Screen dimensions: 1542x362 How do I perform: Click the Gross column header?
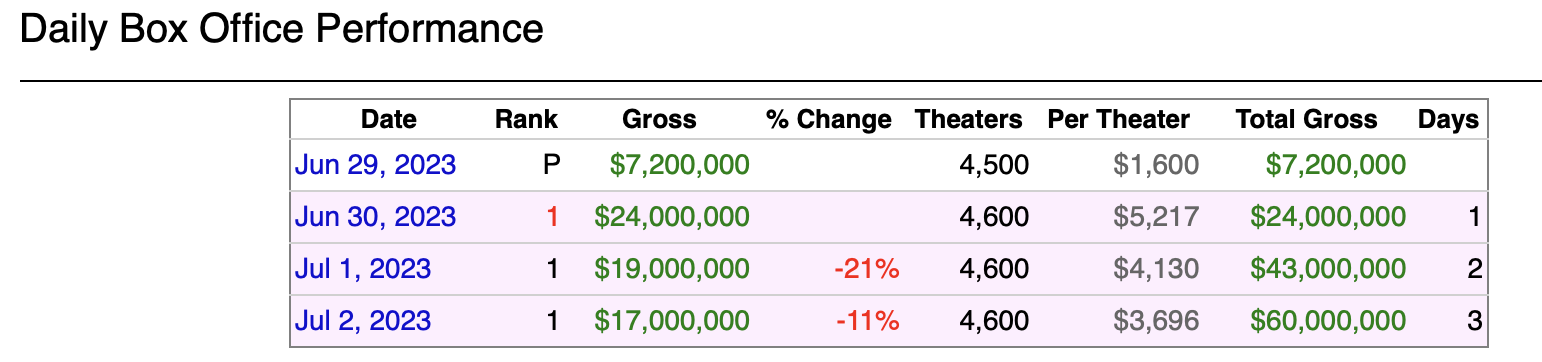click(x=659, y=120)
